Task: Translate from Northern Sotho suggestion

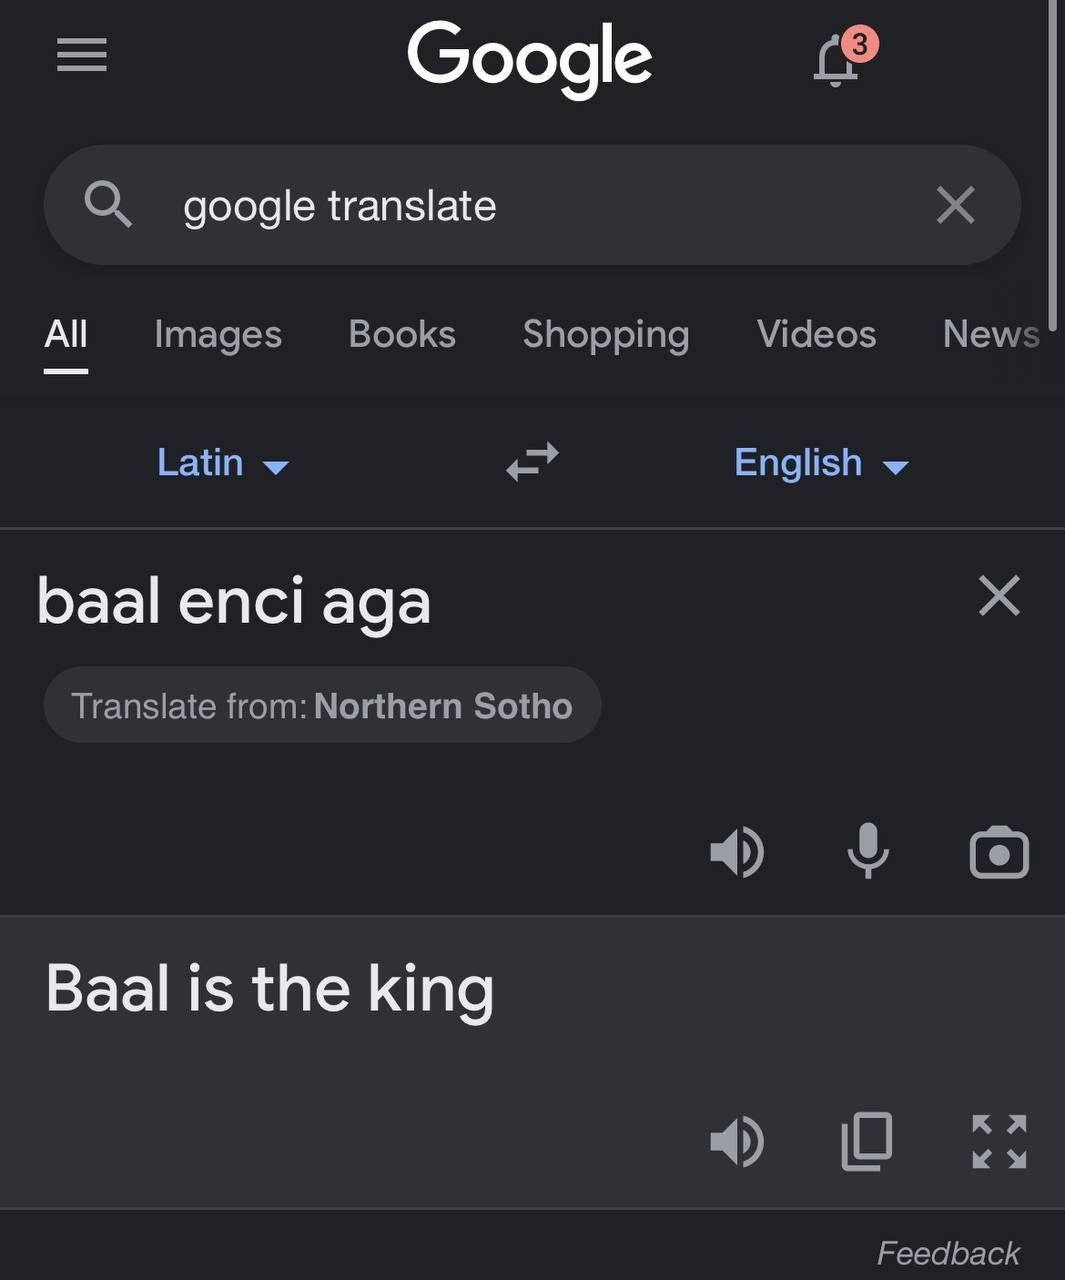Action: click(322, 706)
